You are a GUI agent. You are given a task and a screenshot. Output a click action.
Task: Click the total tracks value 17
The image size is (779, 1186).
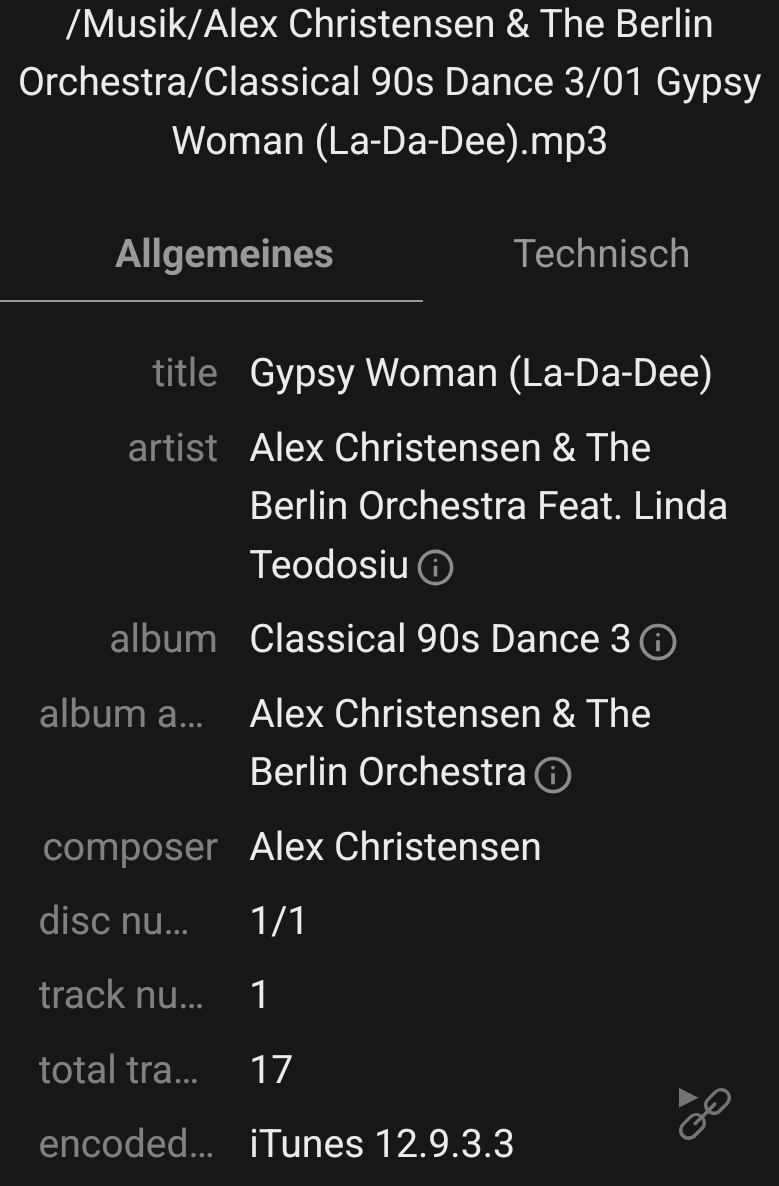(x=271, y=1070)
